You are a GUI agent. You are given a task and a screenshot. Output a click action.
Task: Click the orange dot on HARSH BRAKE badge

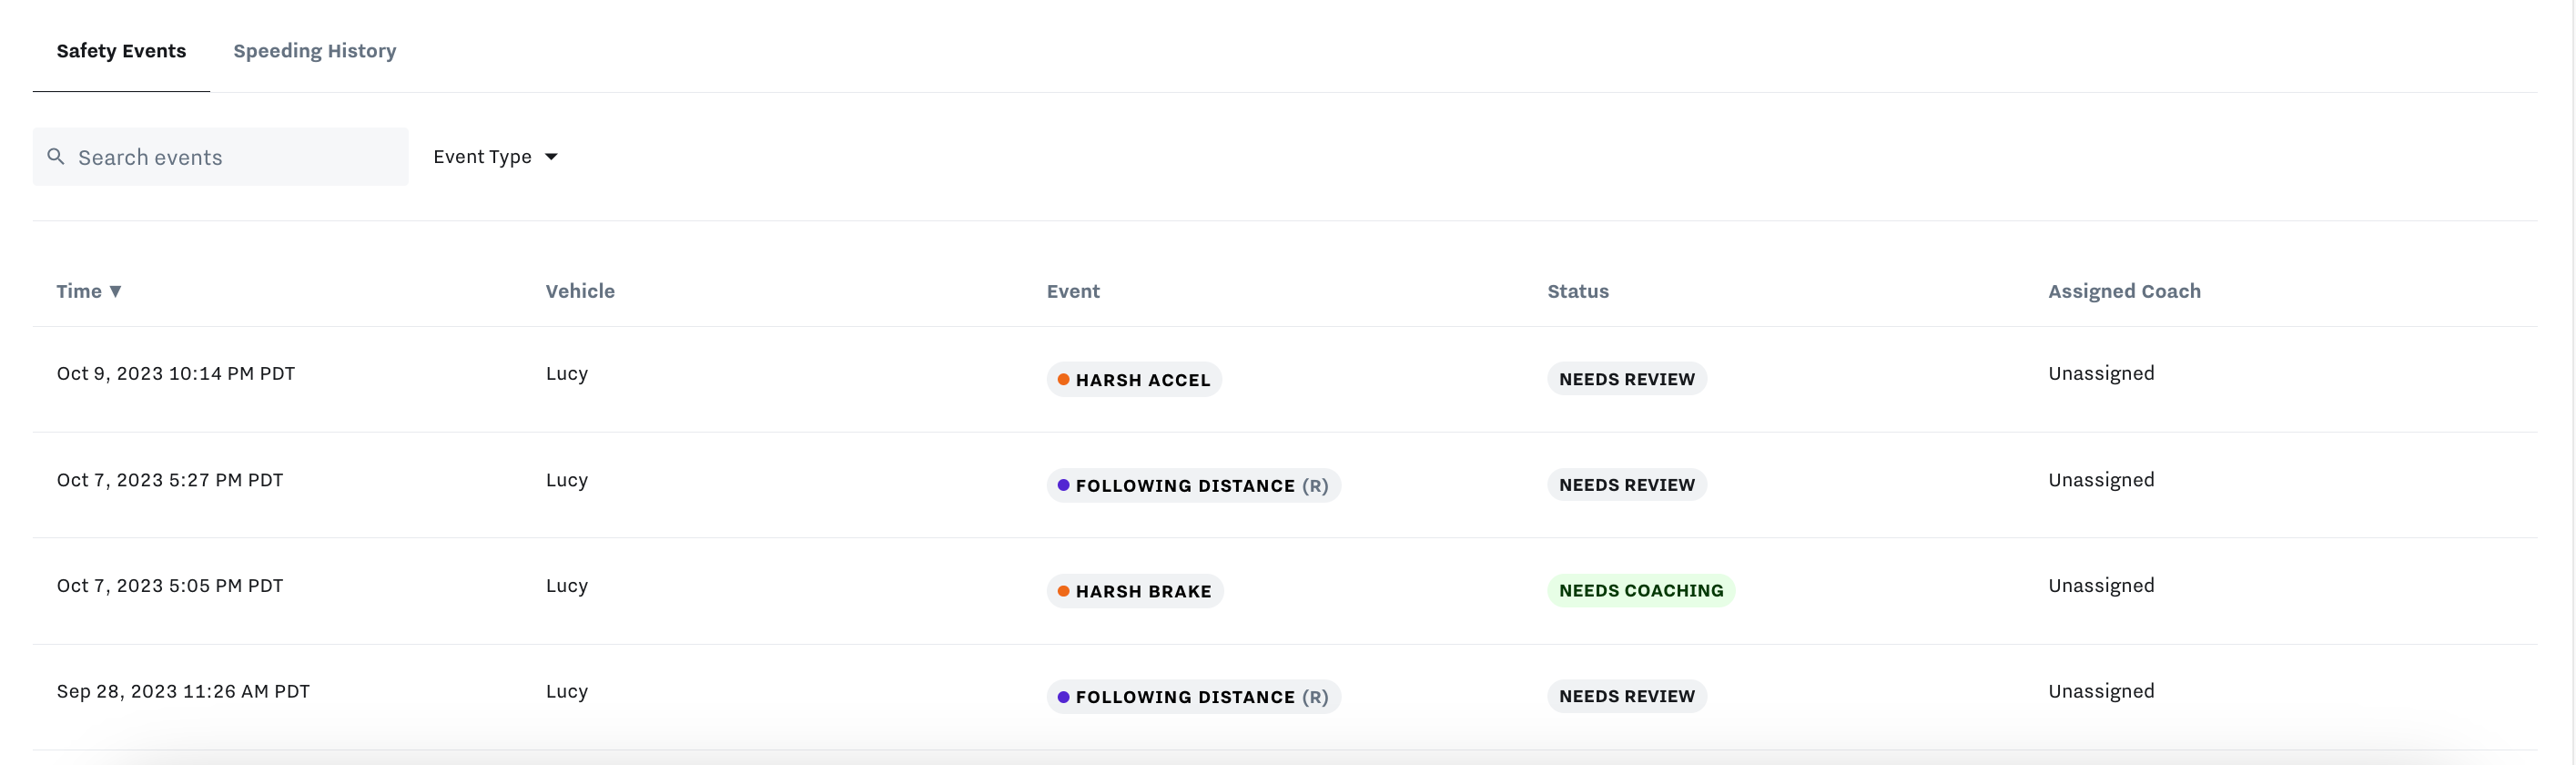pyautogui.click(x=1064, y=591)
